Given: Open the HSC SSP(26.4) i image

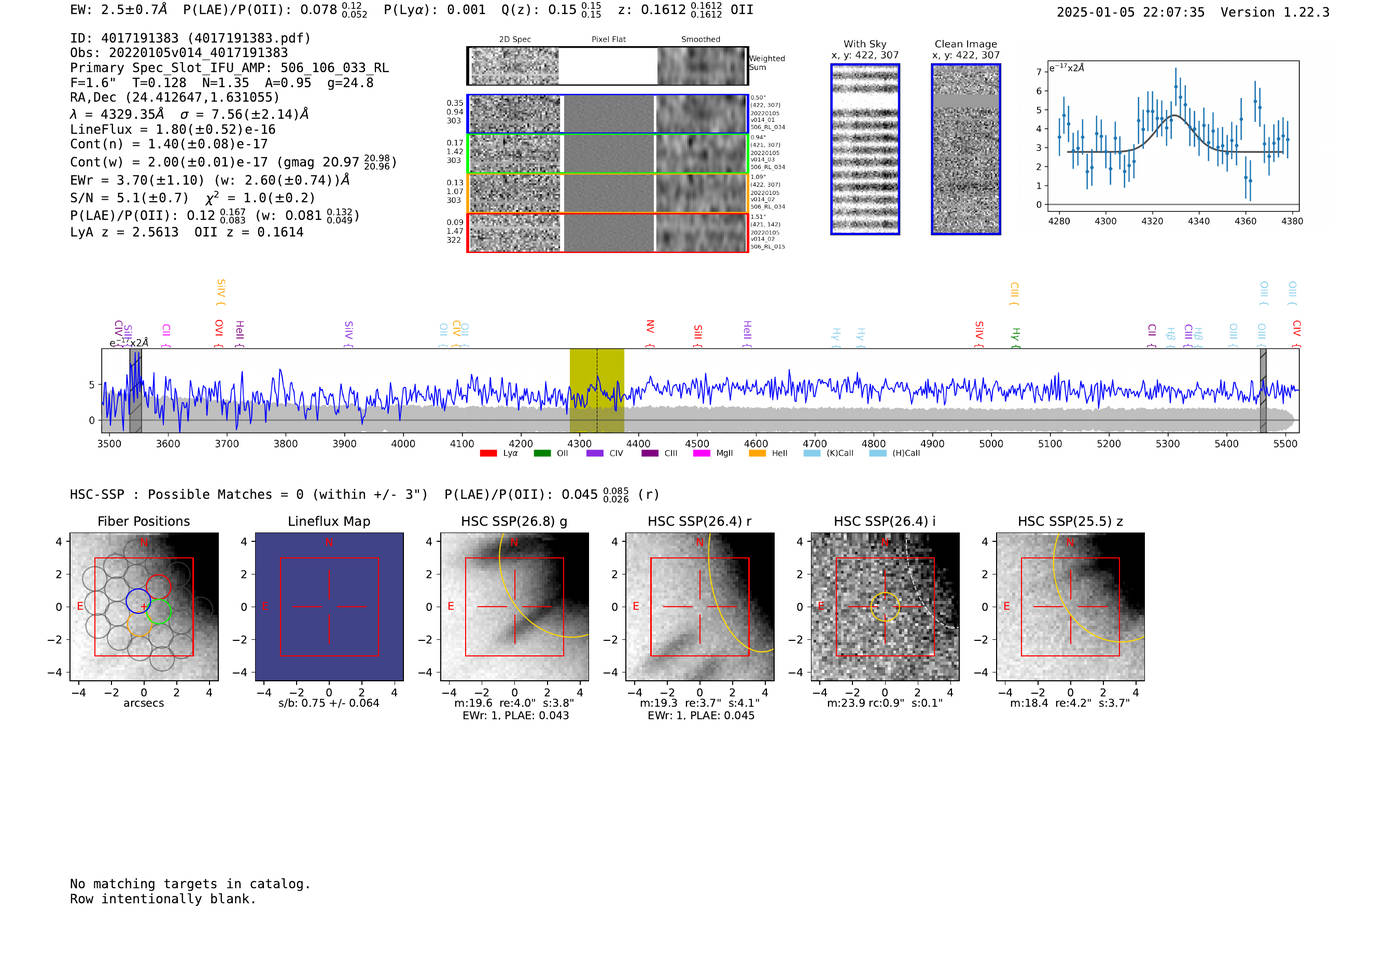Looking at the screenshot, I should click(885, 606).
